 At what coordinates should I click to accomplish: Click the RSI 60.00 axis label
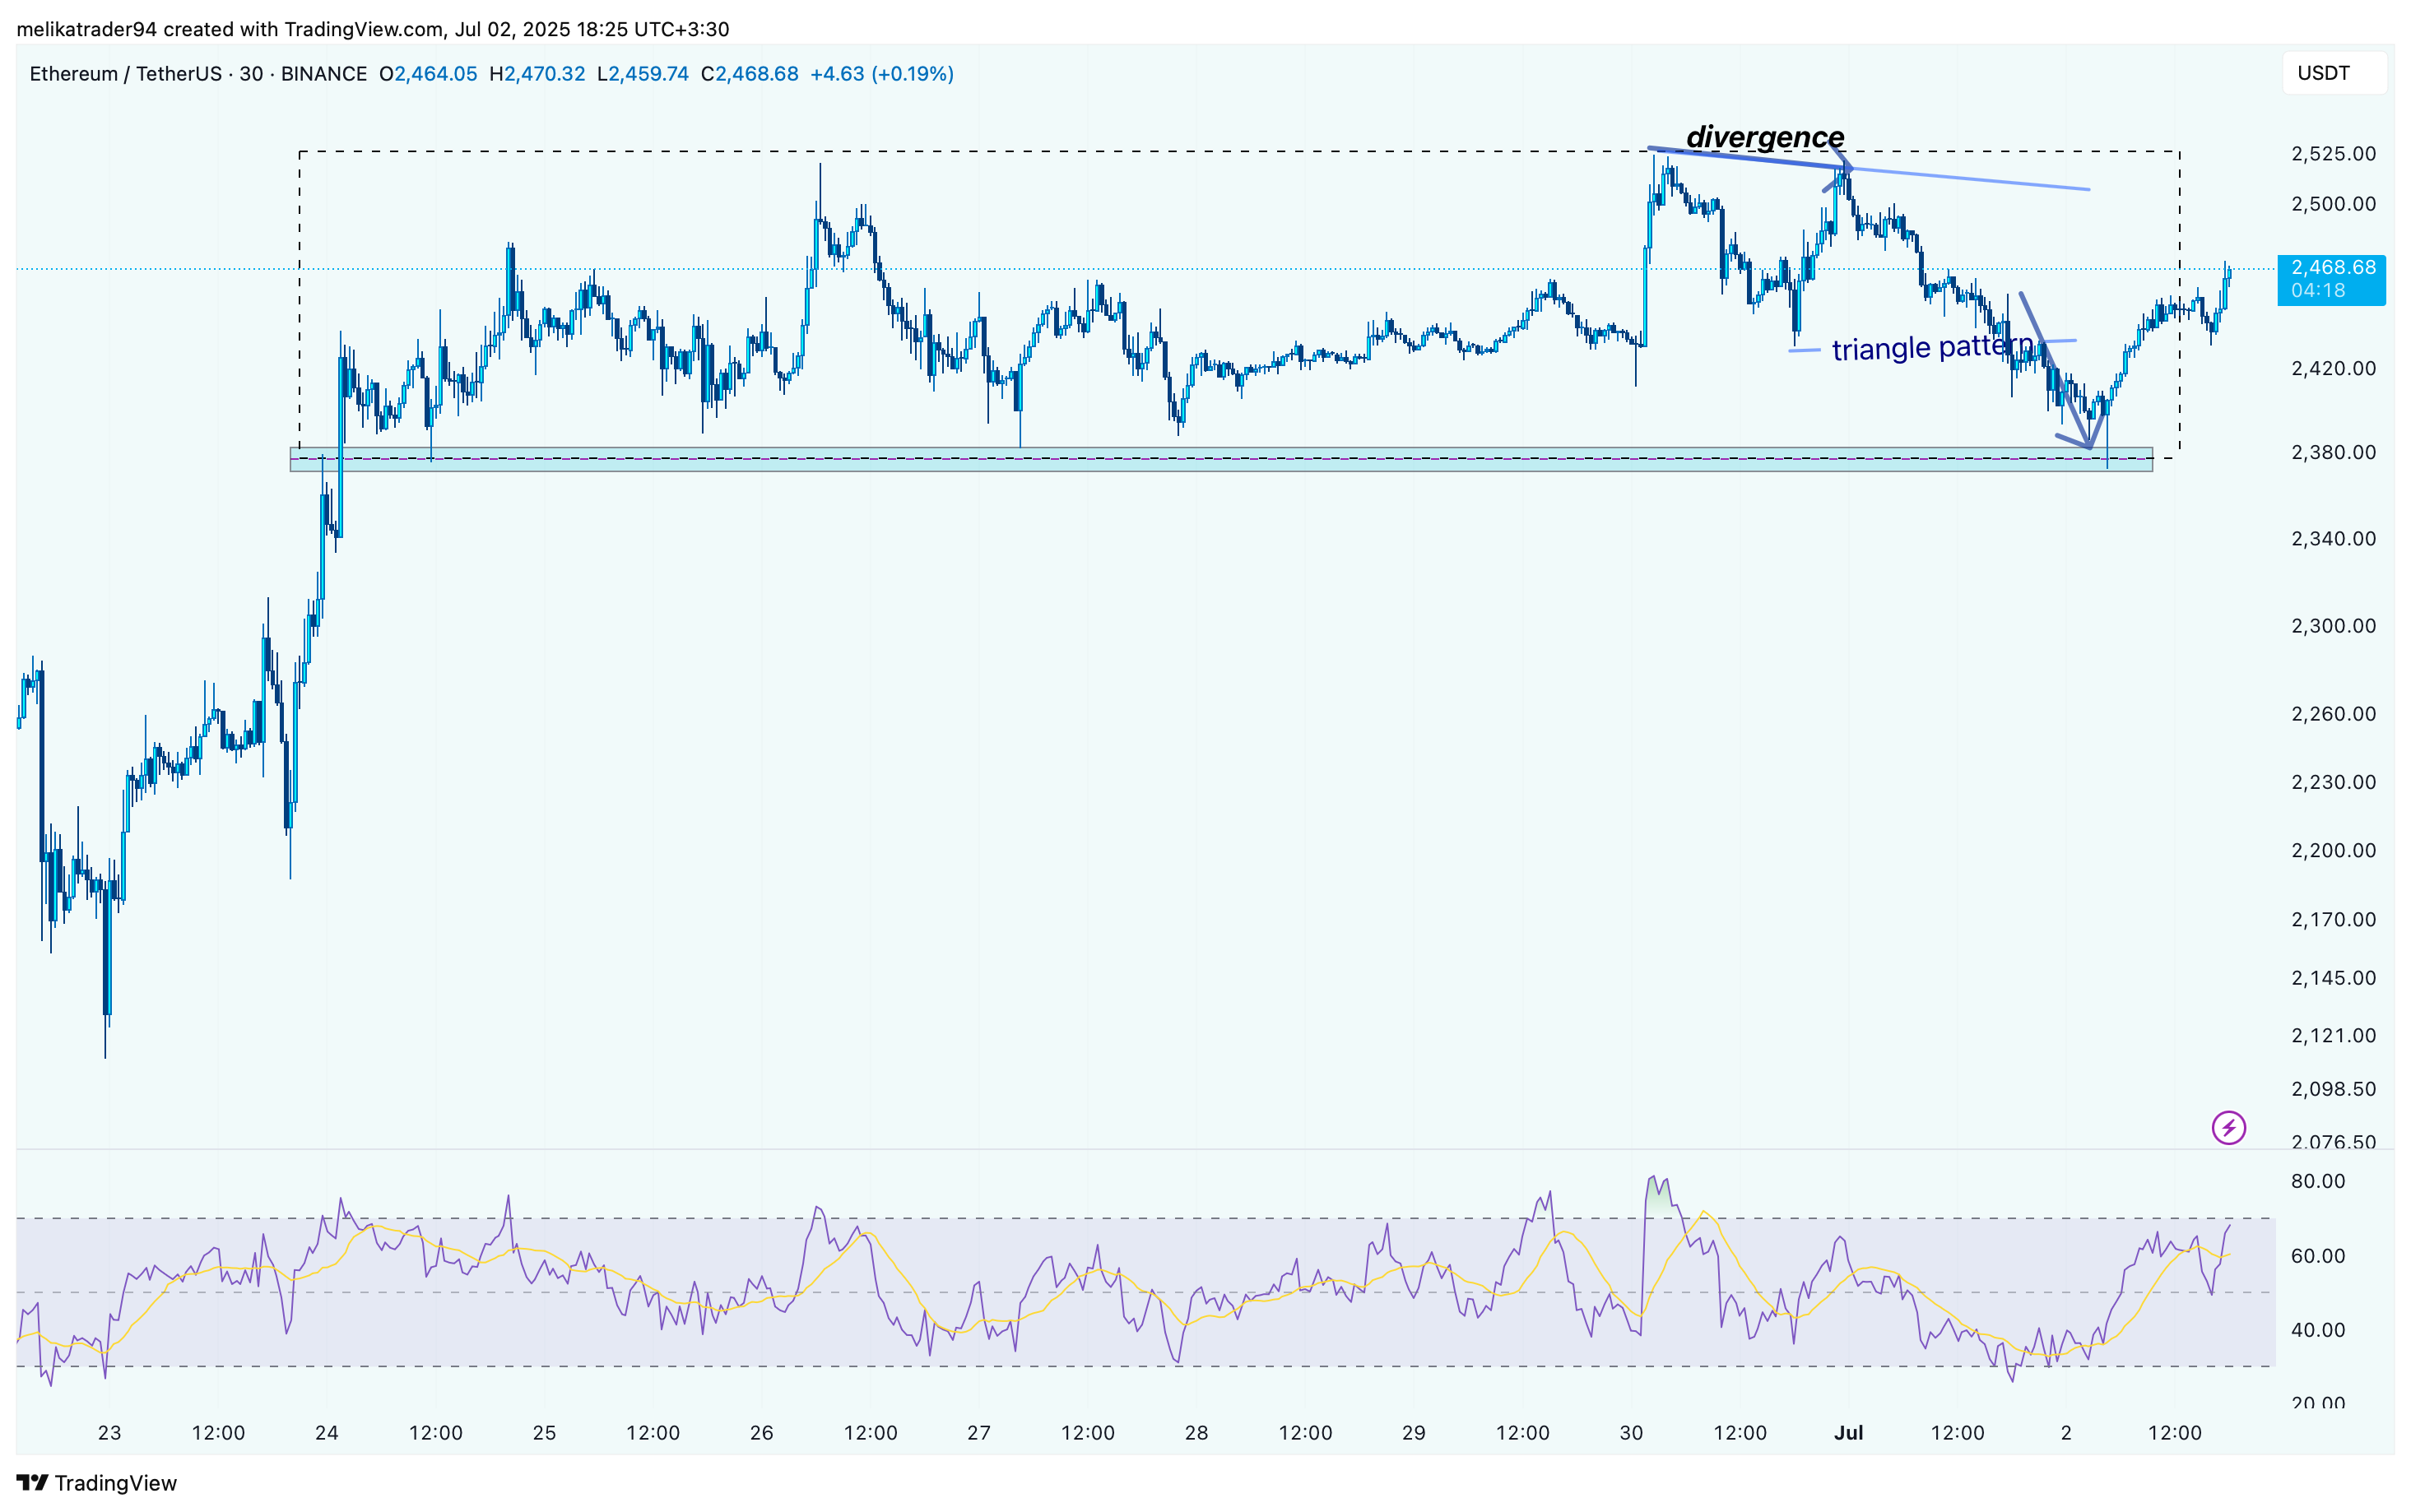[2318, 1256]
